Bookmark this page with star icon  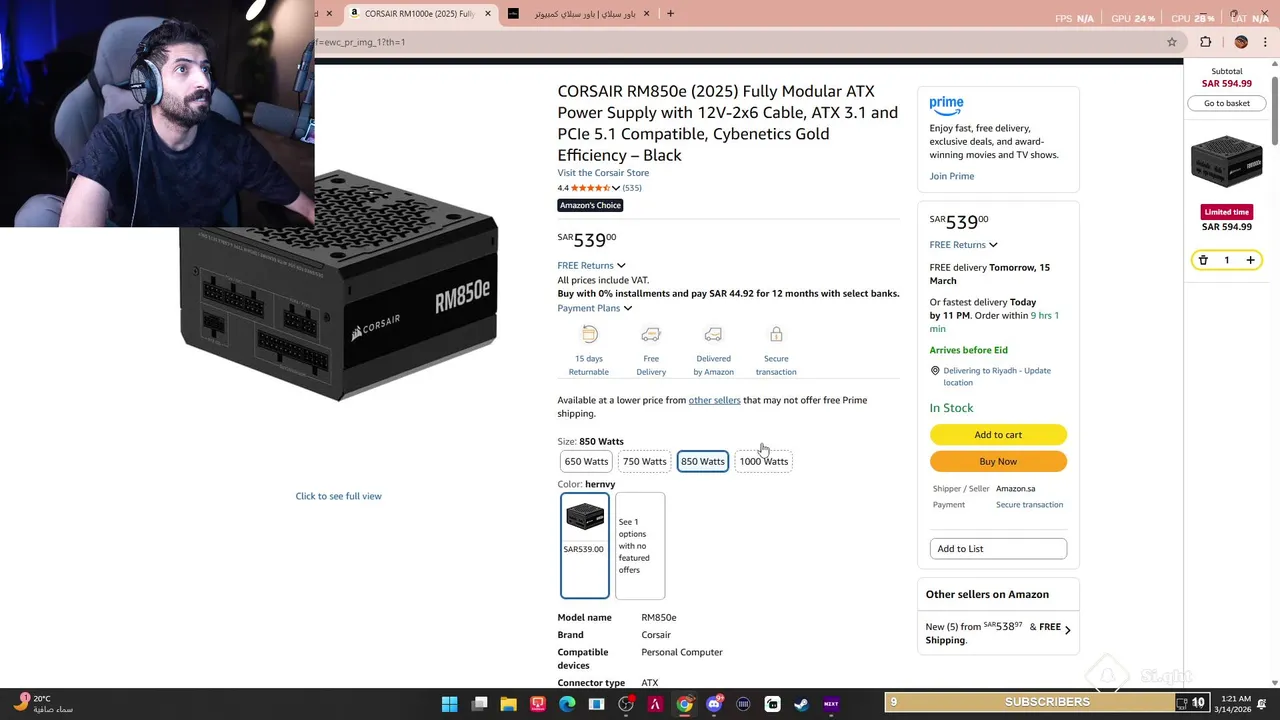coord(1172,42)
